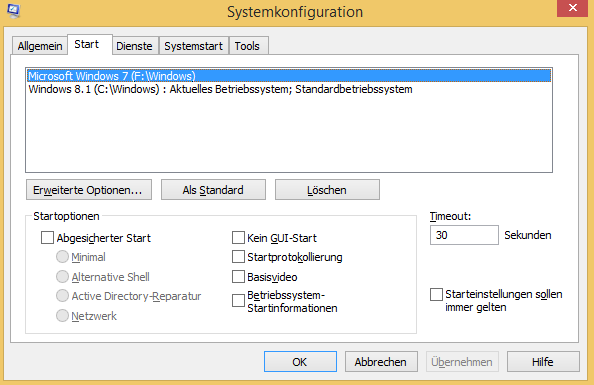Click the Timeout seconds input field
This screenshot has width=594, height=385.
(x=464, y=235)
